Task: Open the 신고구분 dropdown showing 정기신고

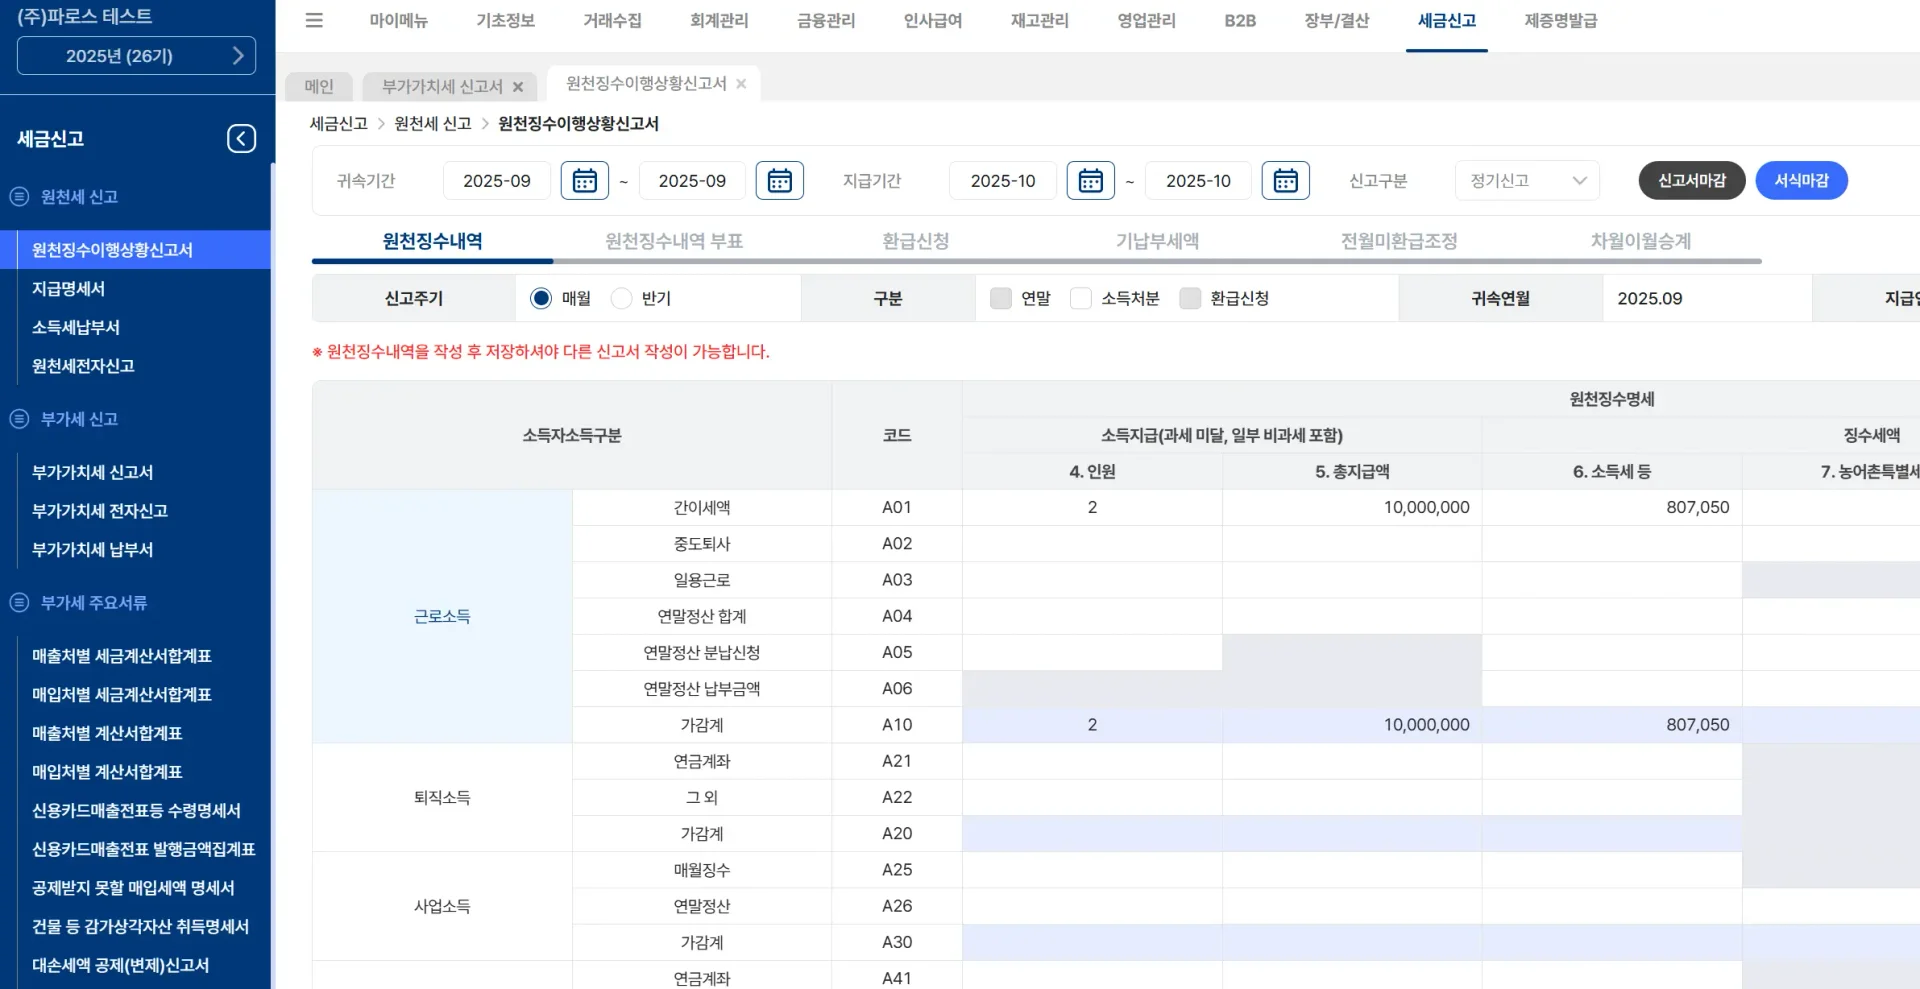Action: point(1526,181)
